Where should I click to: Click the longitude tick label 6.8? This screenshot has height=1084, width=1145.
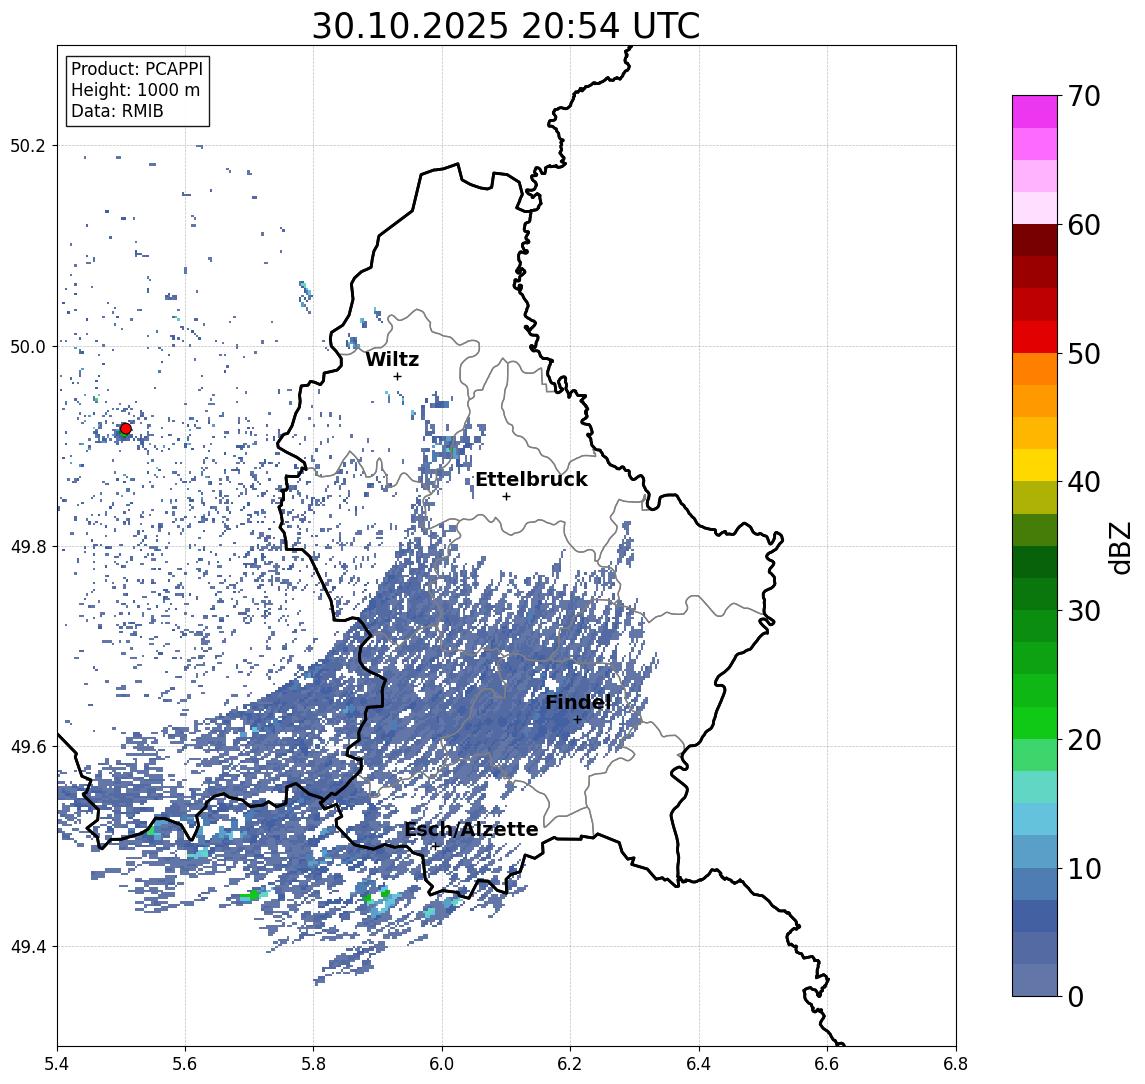point(956,1064)
